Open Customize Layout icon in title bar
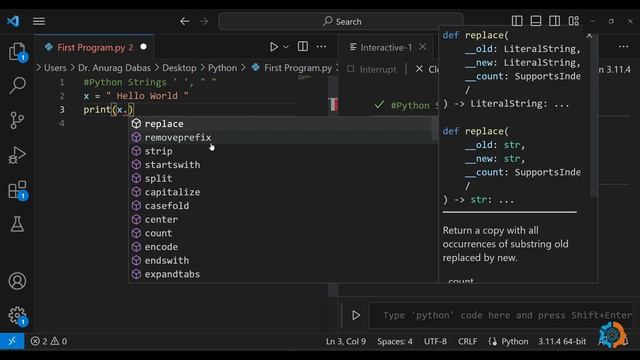The width and height of the screenshot is (640, 360). [x=573, y=21]
